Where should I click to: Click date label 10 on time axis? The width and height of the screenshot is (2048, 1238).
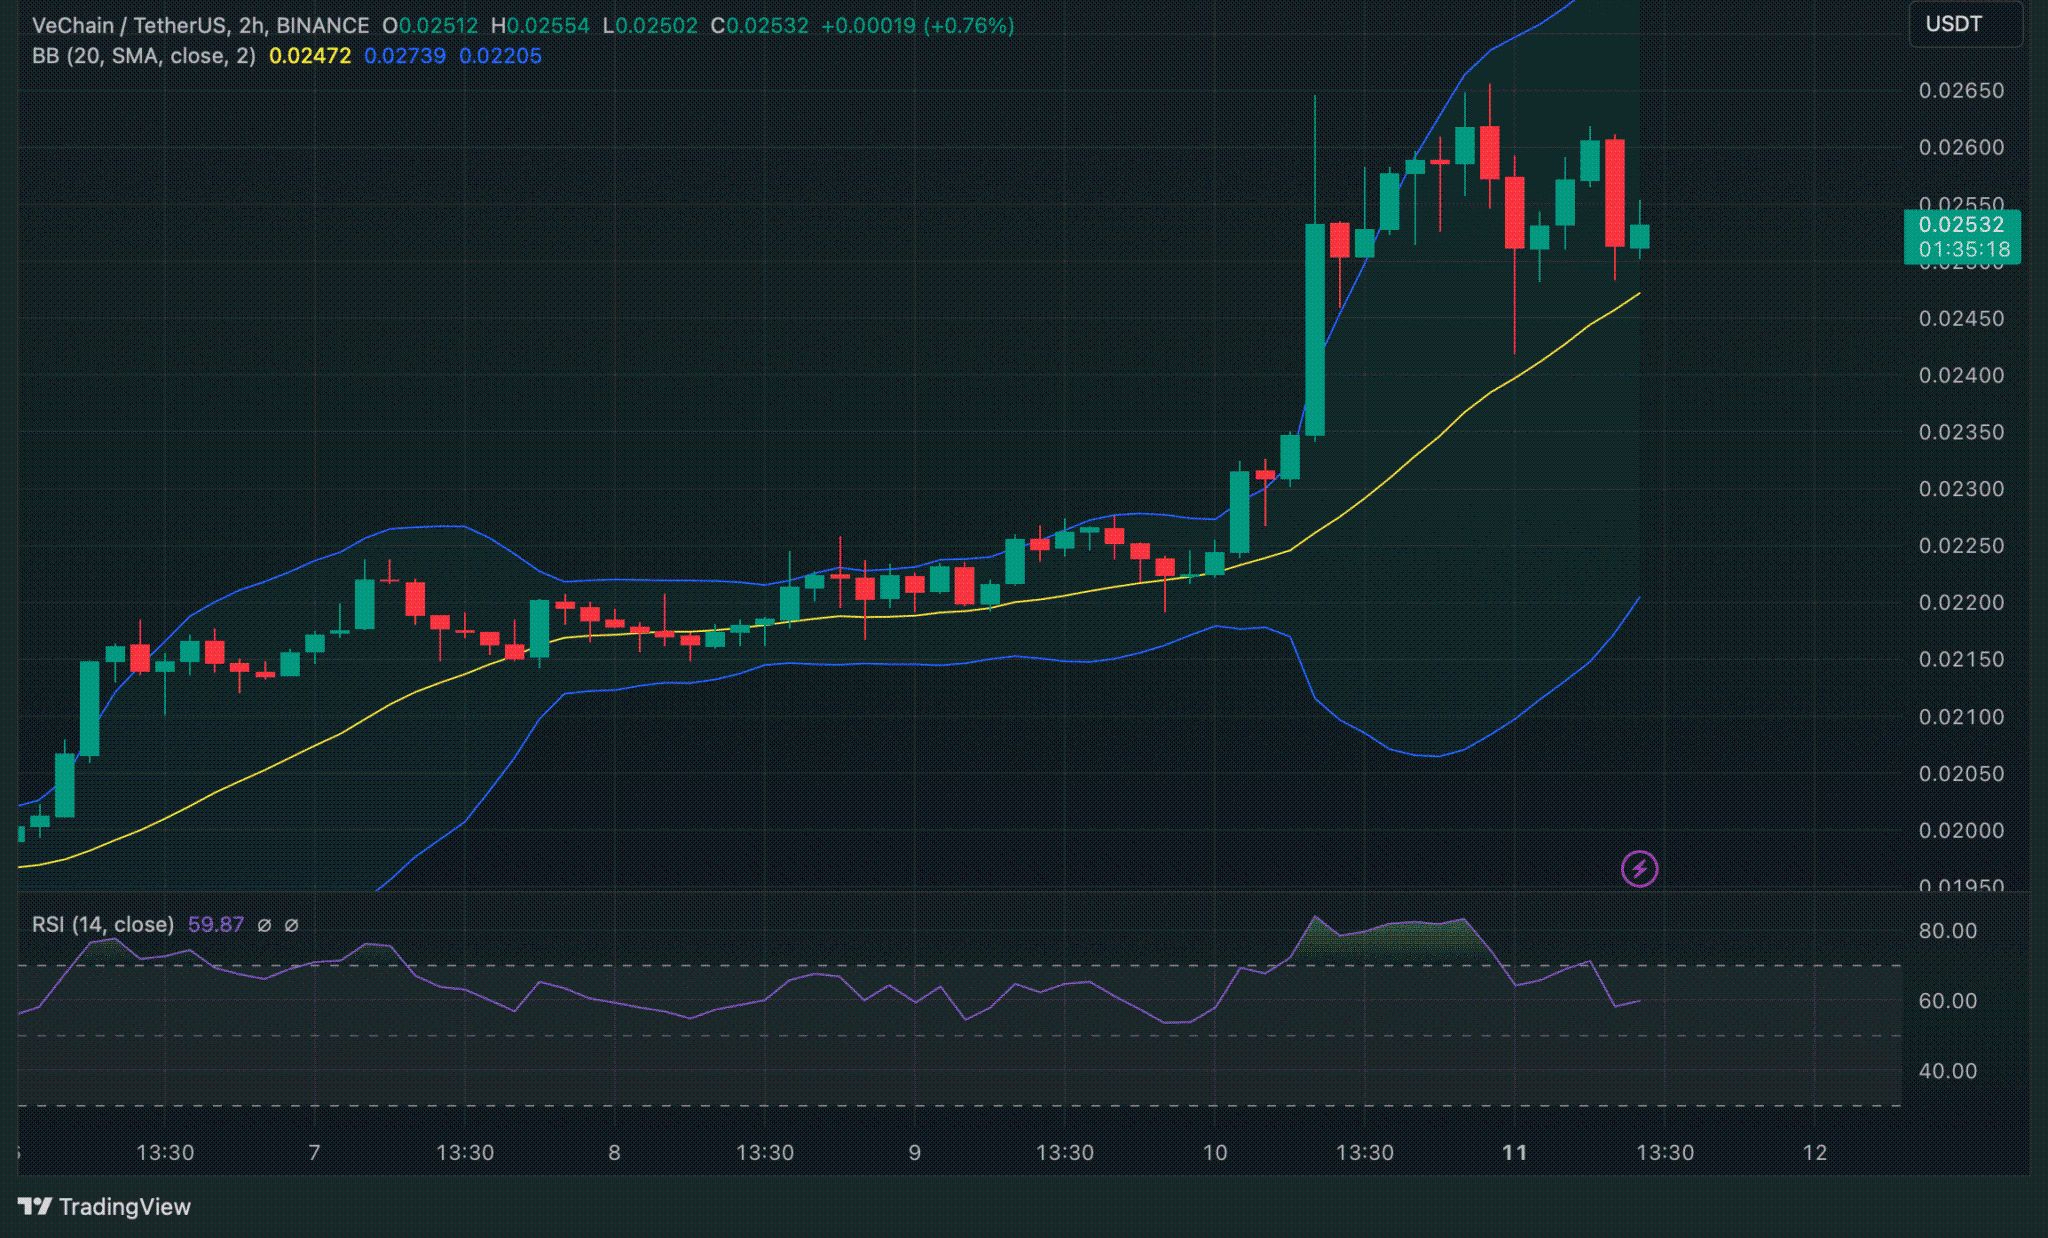click(x=1215, y=1152)
